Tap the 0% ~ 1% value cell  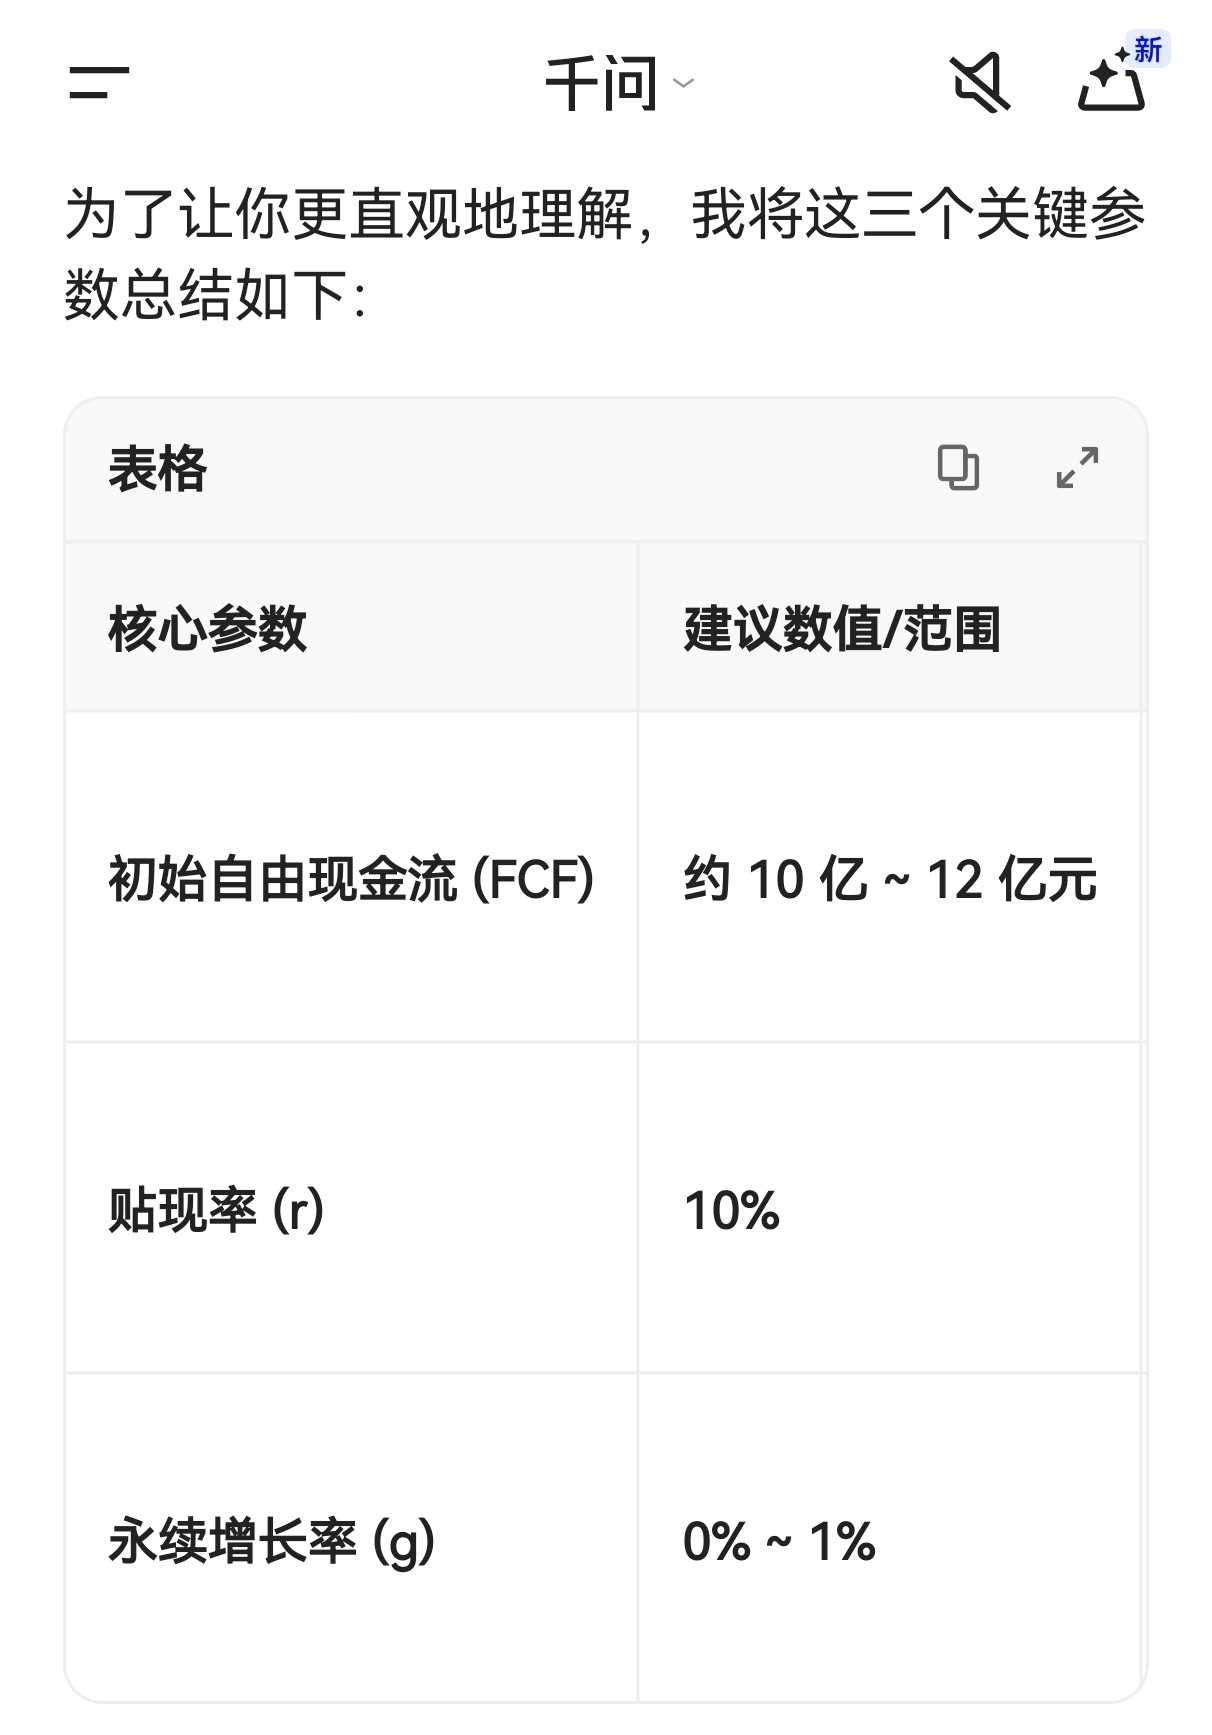[779, 1540]
